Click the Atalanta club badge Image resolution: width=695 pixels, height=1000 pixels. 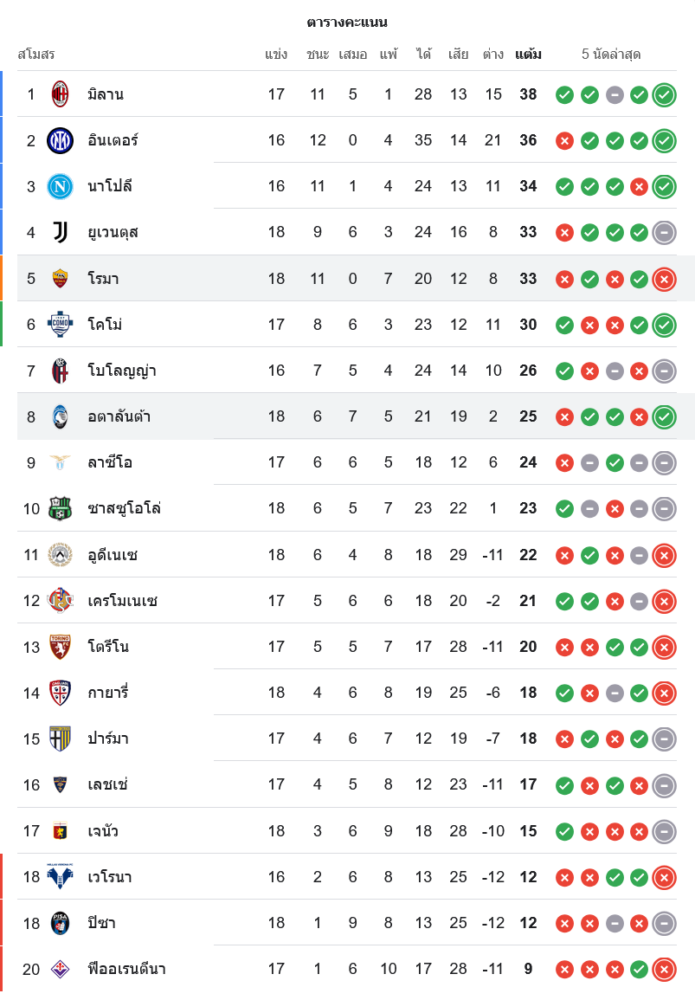click(x=60, y=416)
